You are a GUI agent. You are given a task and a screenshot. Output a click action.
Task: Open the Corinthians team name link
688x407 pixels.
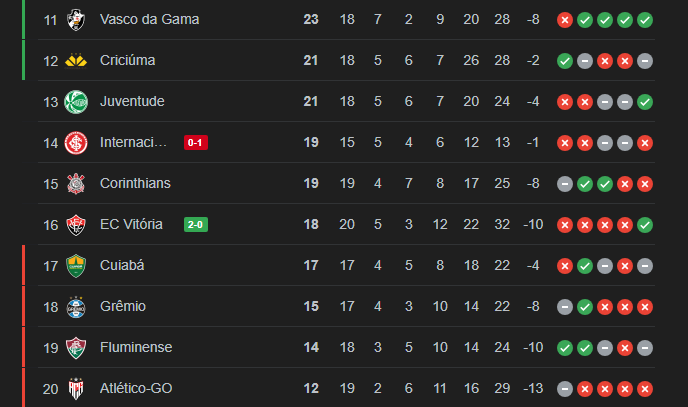coord(135,183)
